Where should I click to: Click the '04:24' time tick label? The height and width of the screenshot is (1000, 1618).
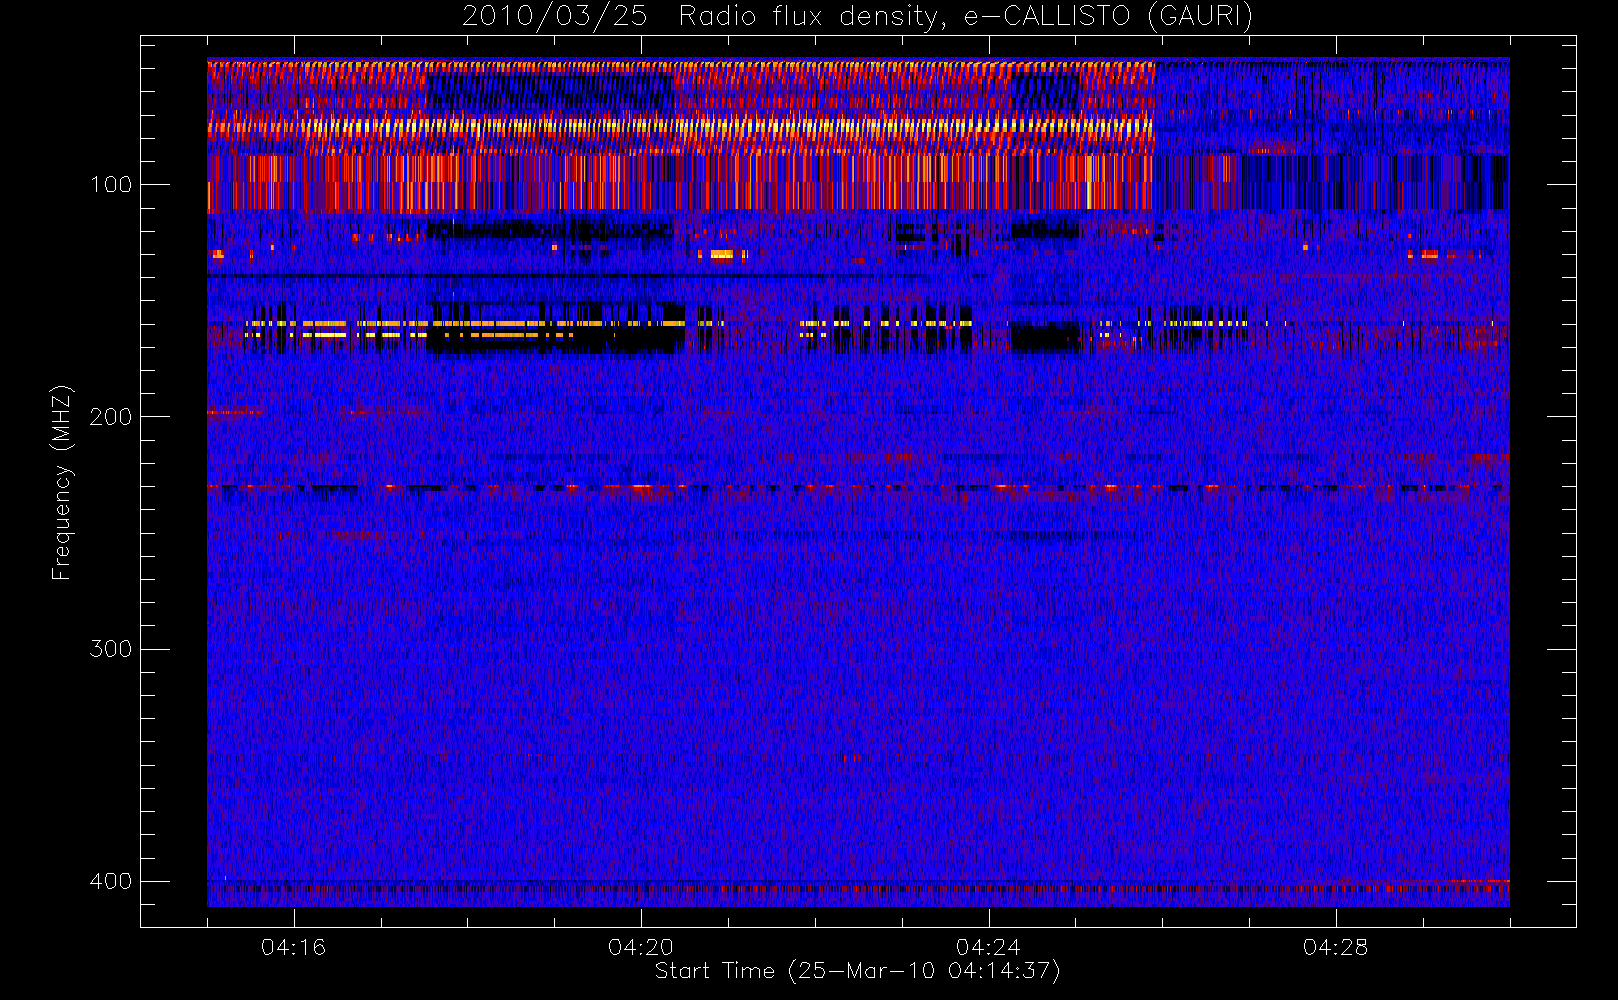988,947
